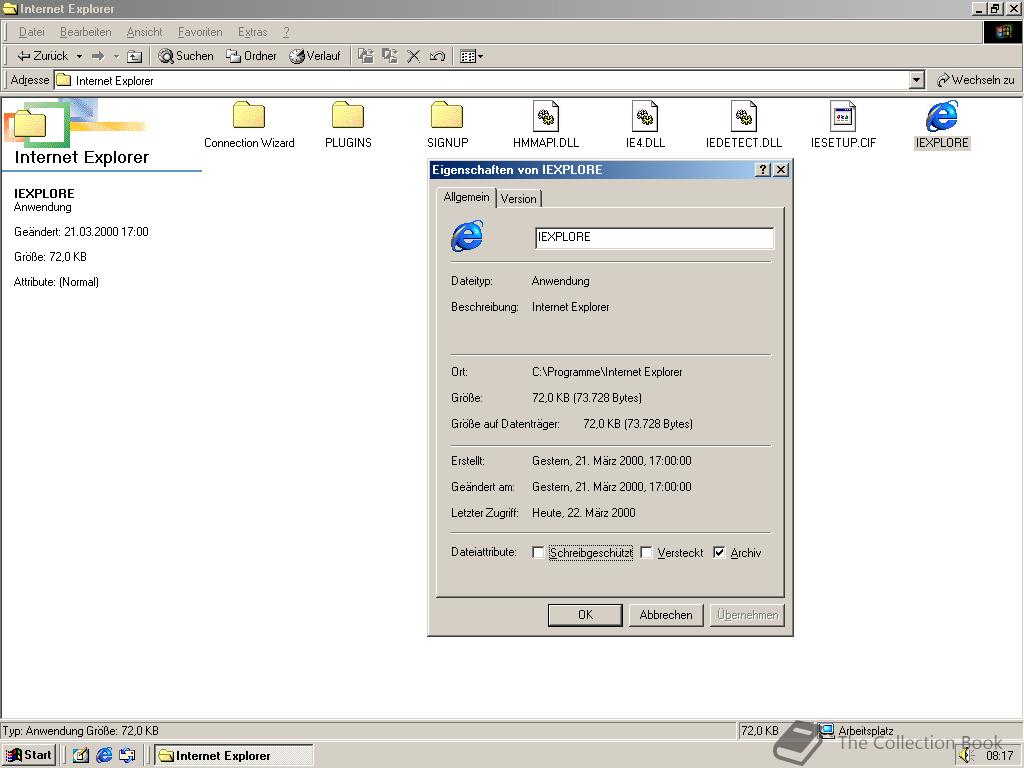Image resolution: width=1024 pixels, height=768 pixels.
Task: Open the Favoriten menu
Action: 200,32
